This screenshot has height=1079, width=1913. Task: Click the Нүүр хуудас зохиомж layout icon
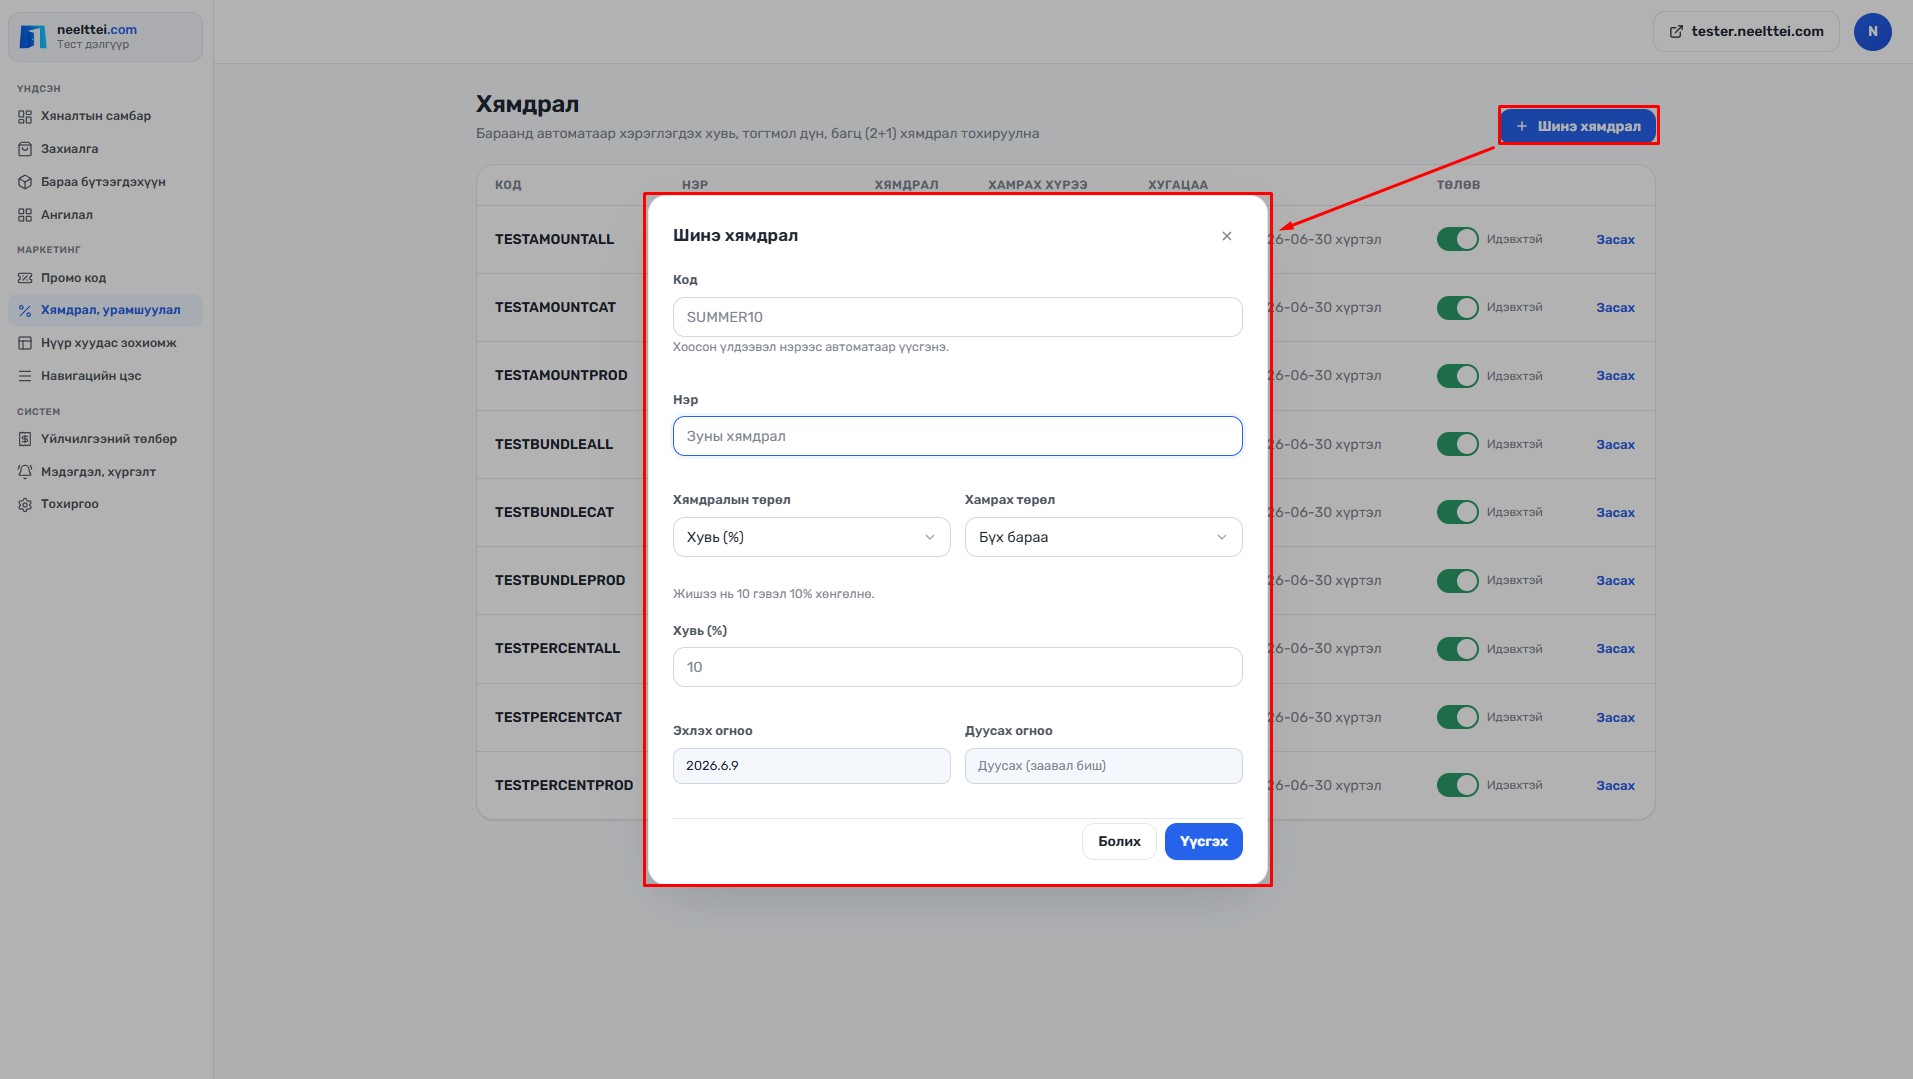point(25,343)
